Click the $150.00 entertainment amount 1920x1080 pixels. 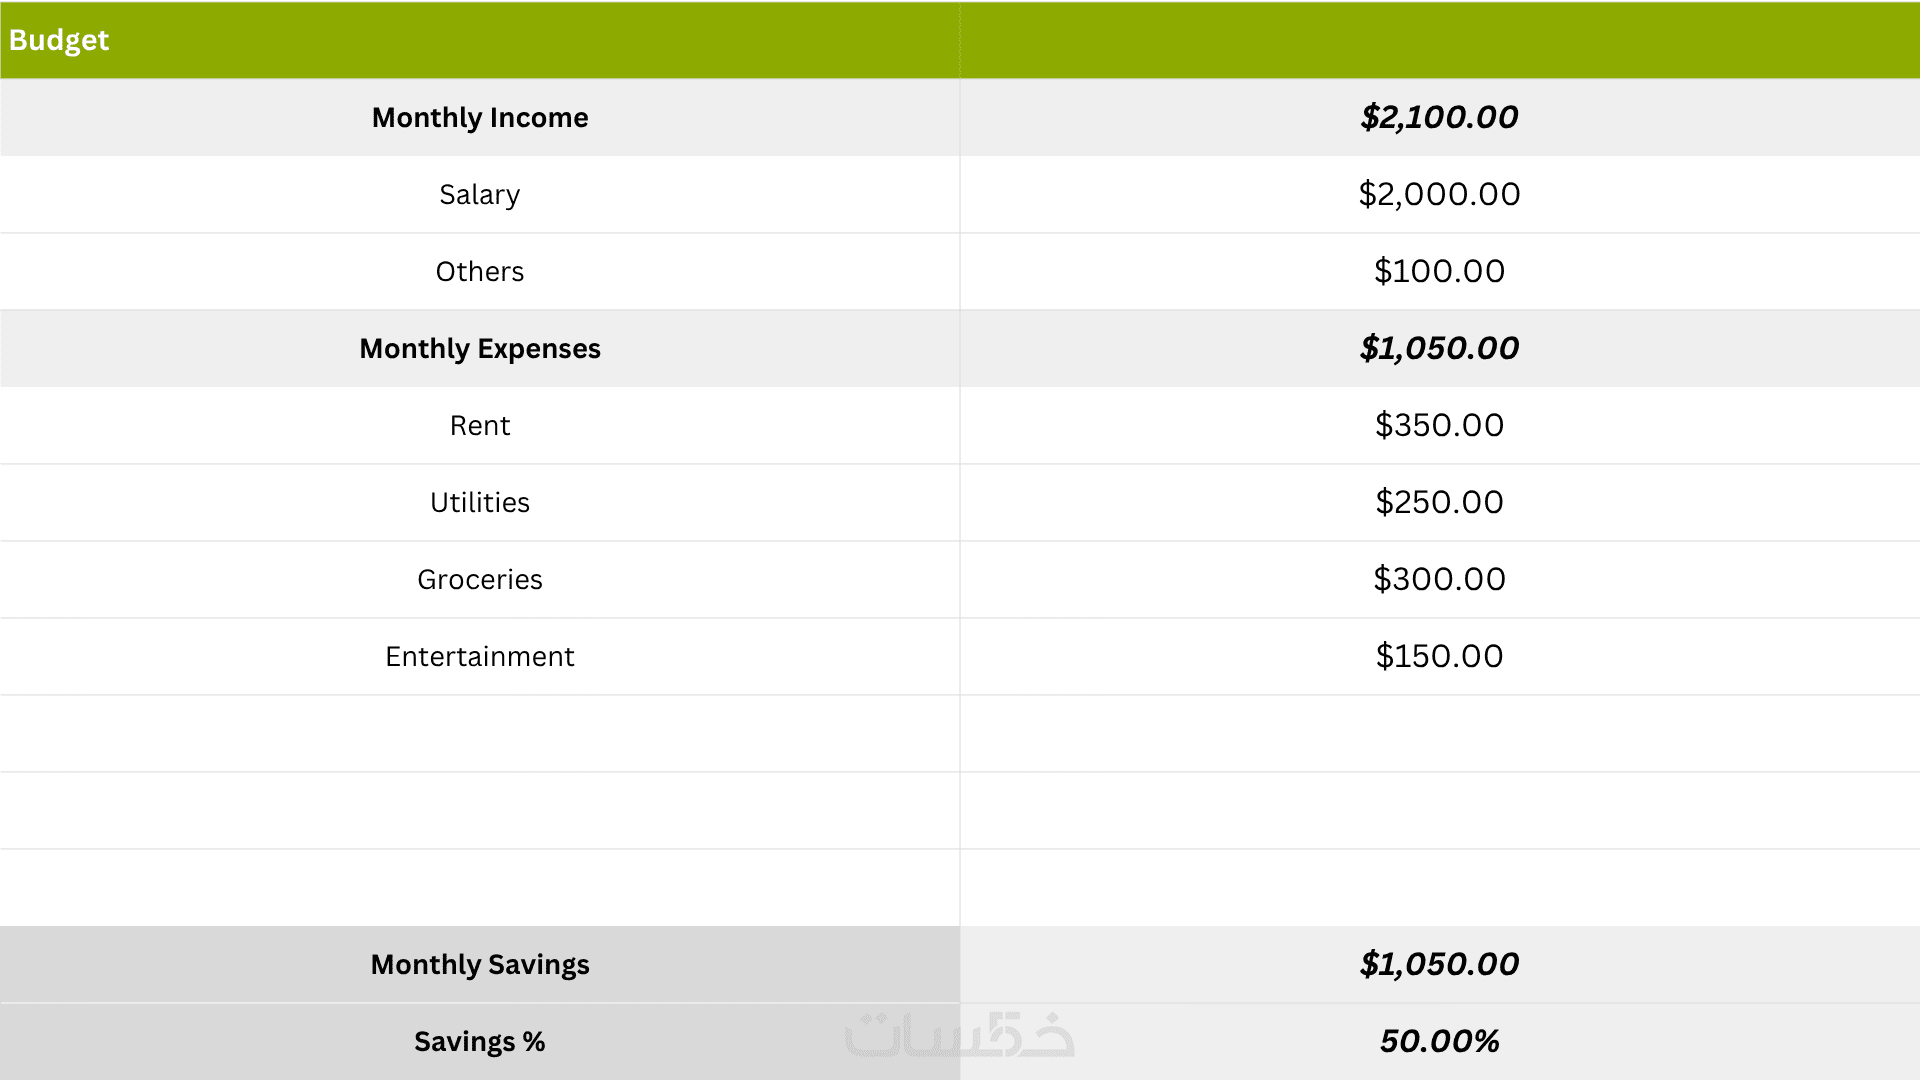point(1439,656)
